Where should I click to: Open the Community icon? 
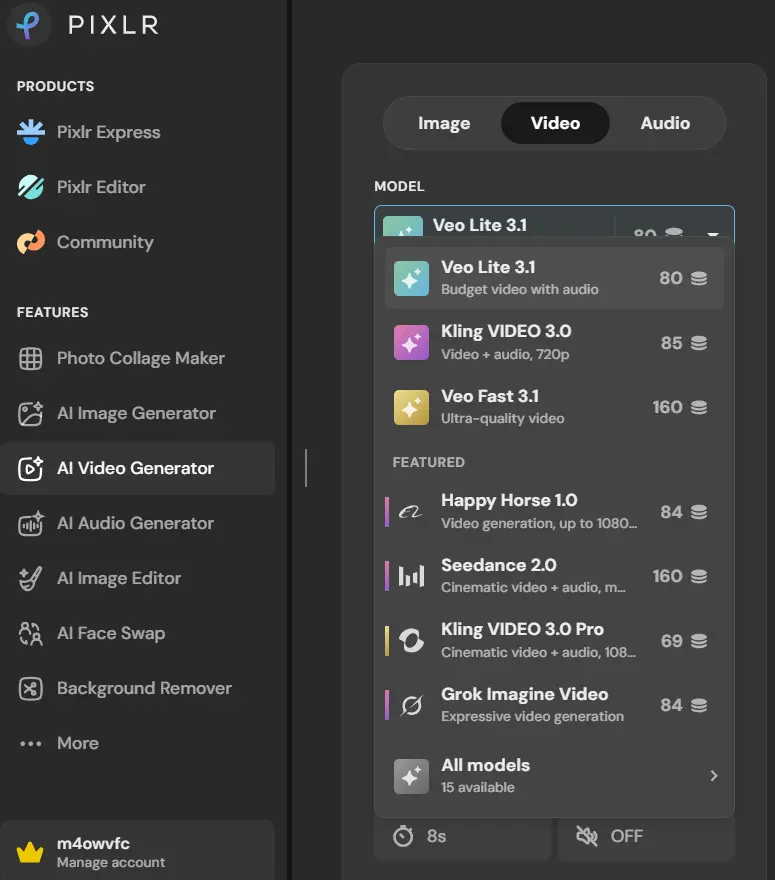click(x=31, y=242)
